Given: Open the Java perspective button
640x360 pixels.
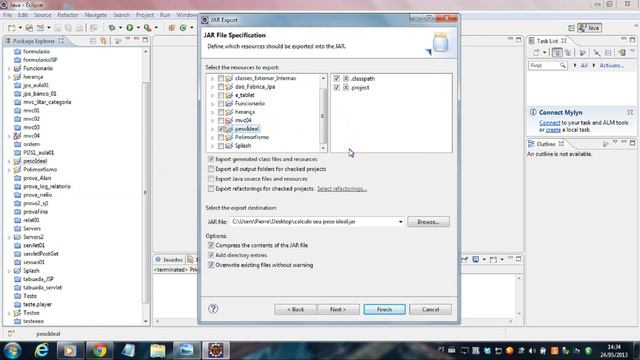Looking at the screenshot, I should pyautogui.click(x=589, y=28).
